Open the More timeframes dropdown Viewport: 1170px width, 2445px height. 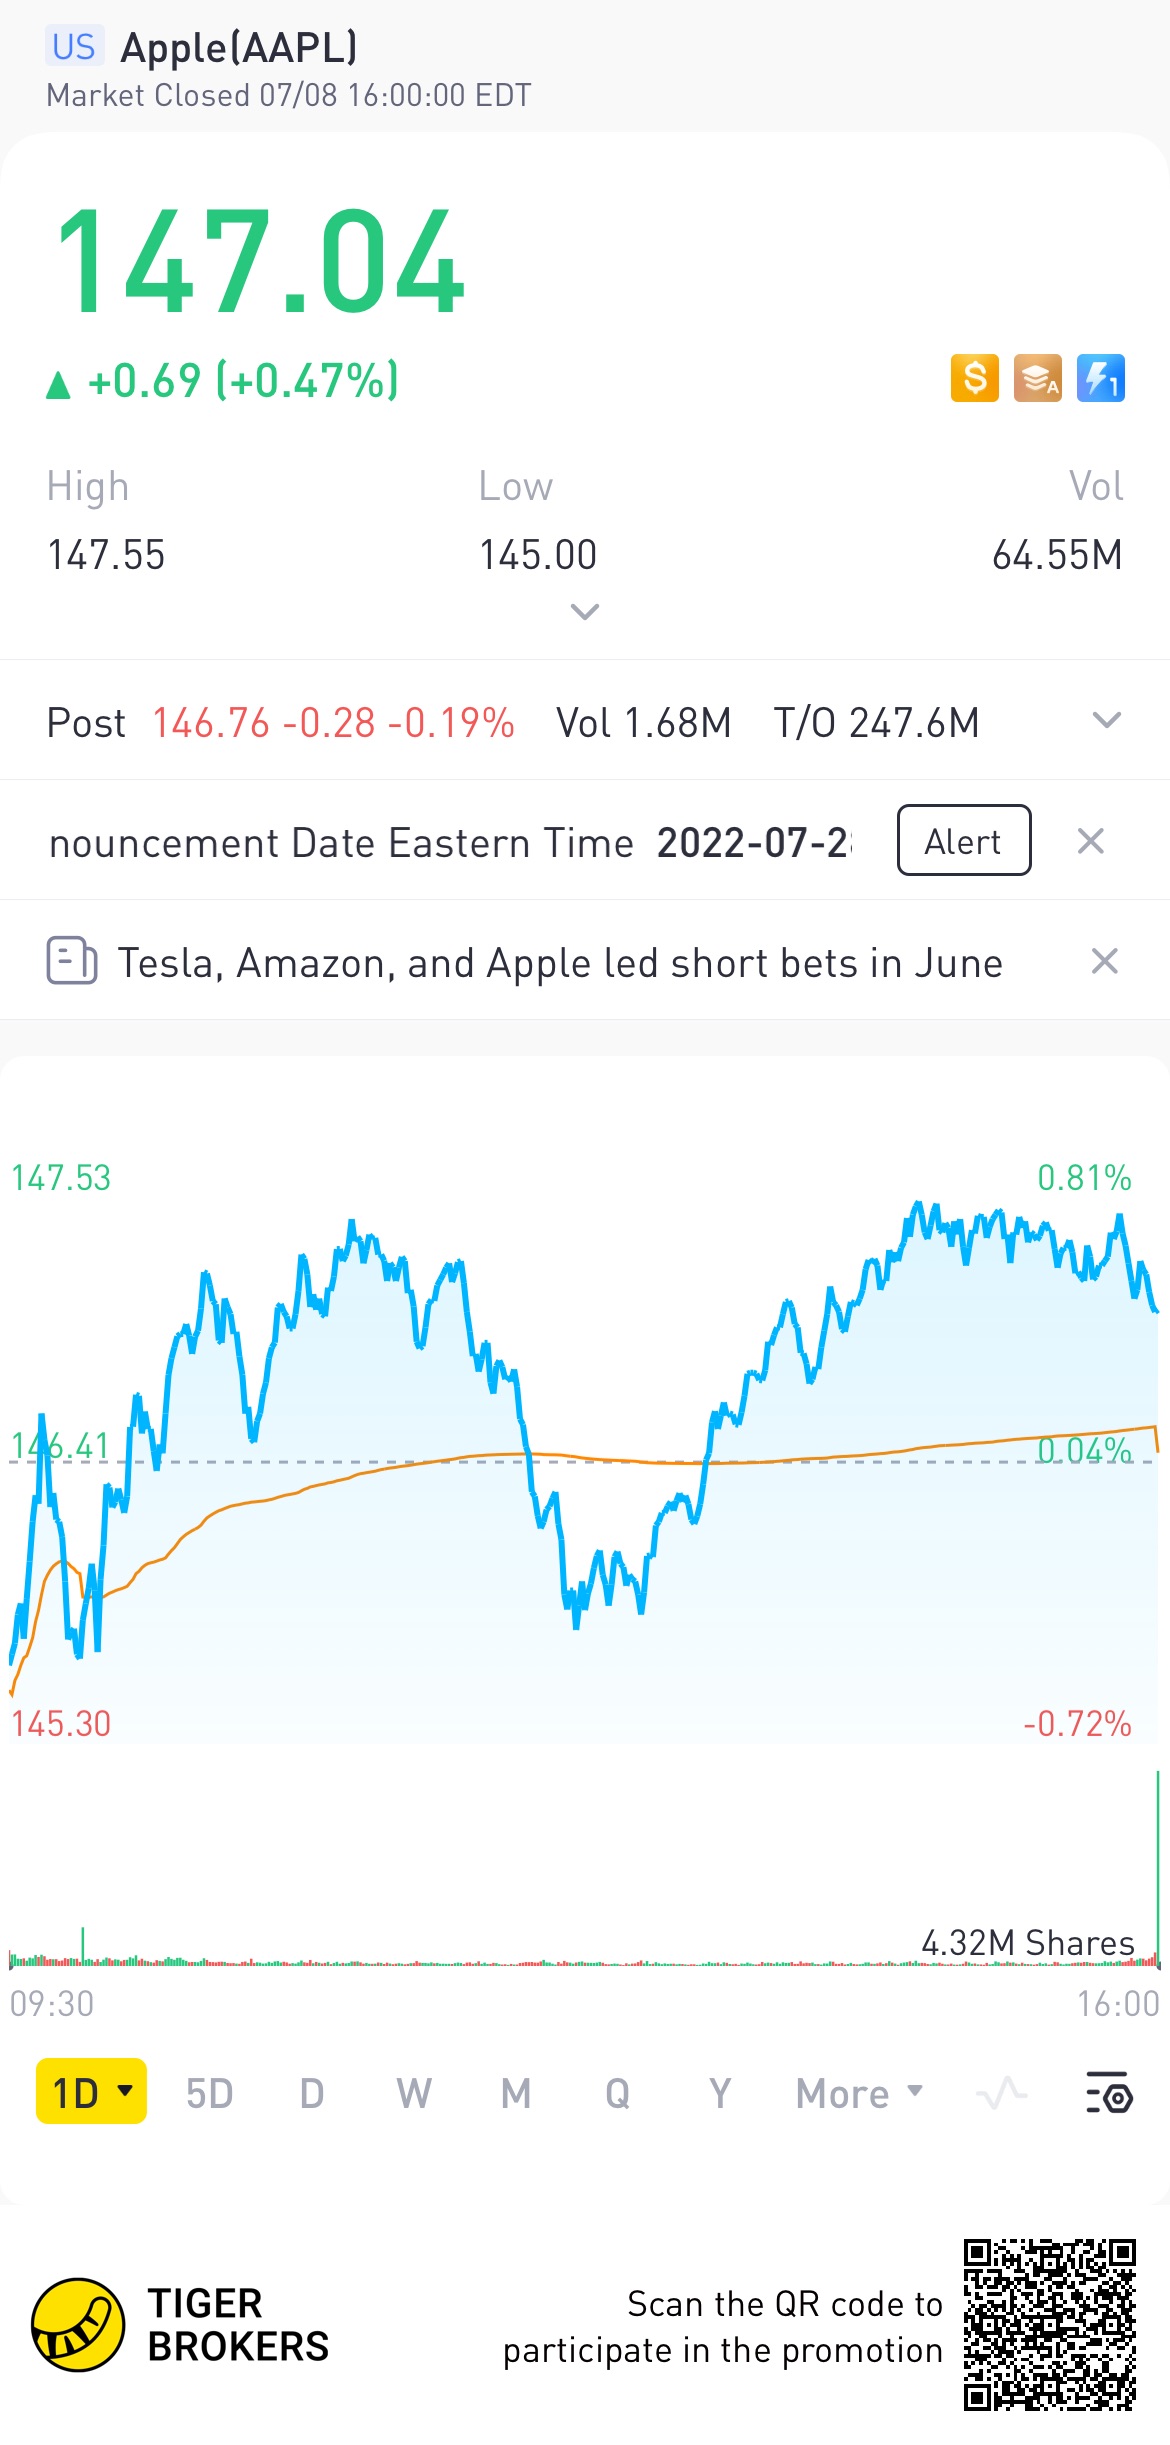tap(859, 2093)
